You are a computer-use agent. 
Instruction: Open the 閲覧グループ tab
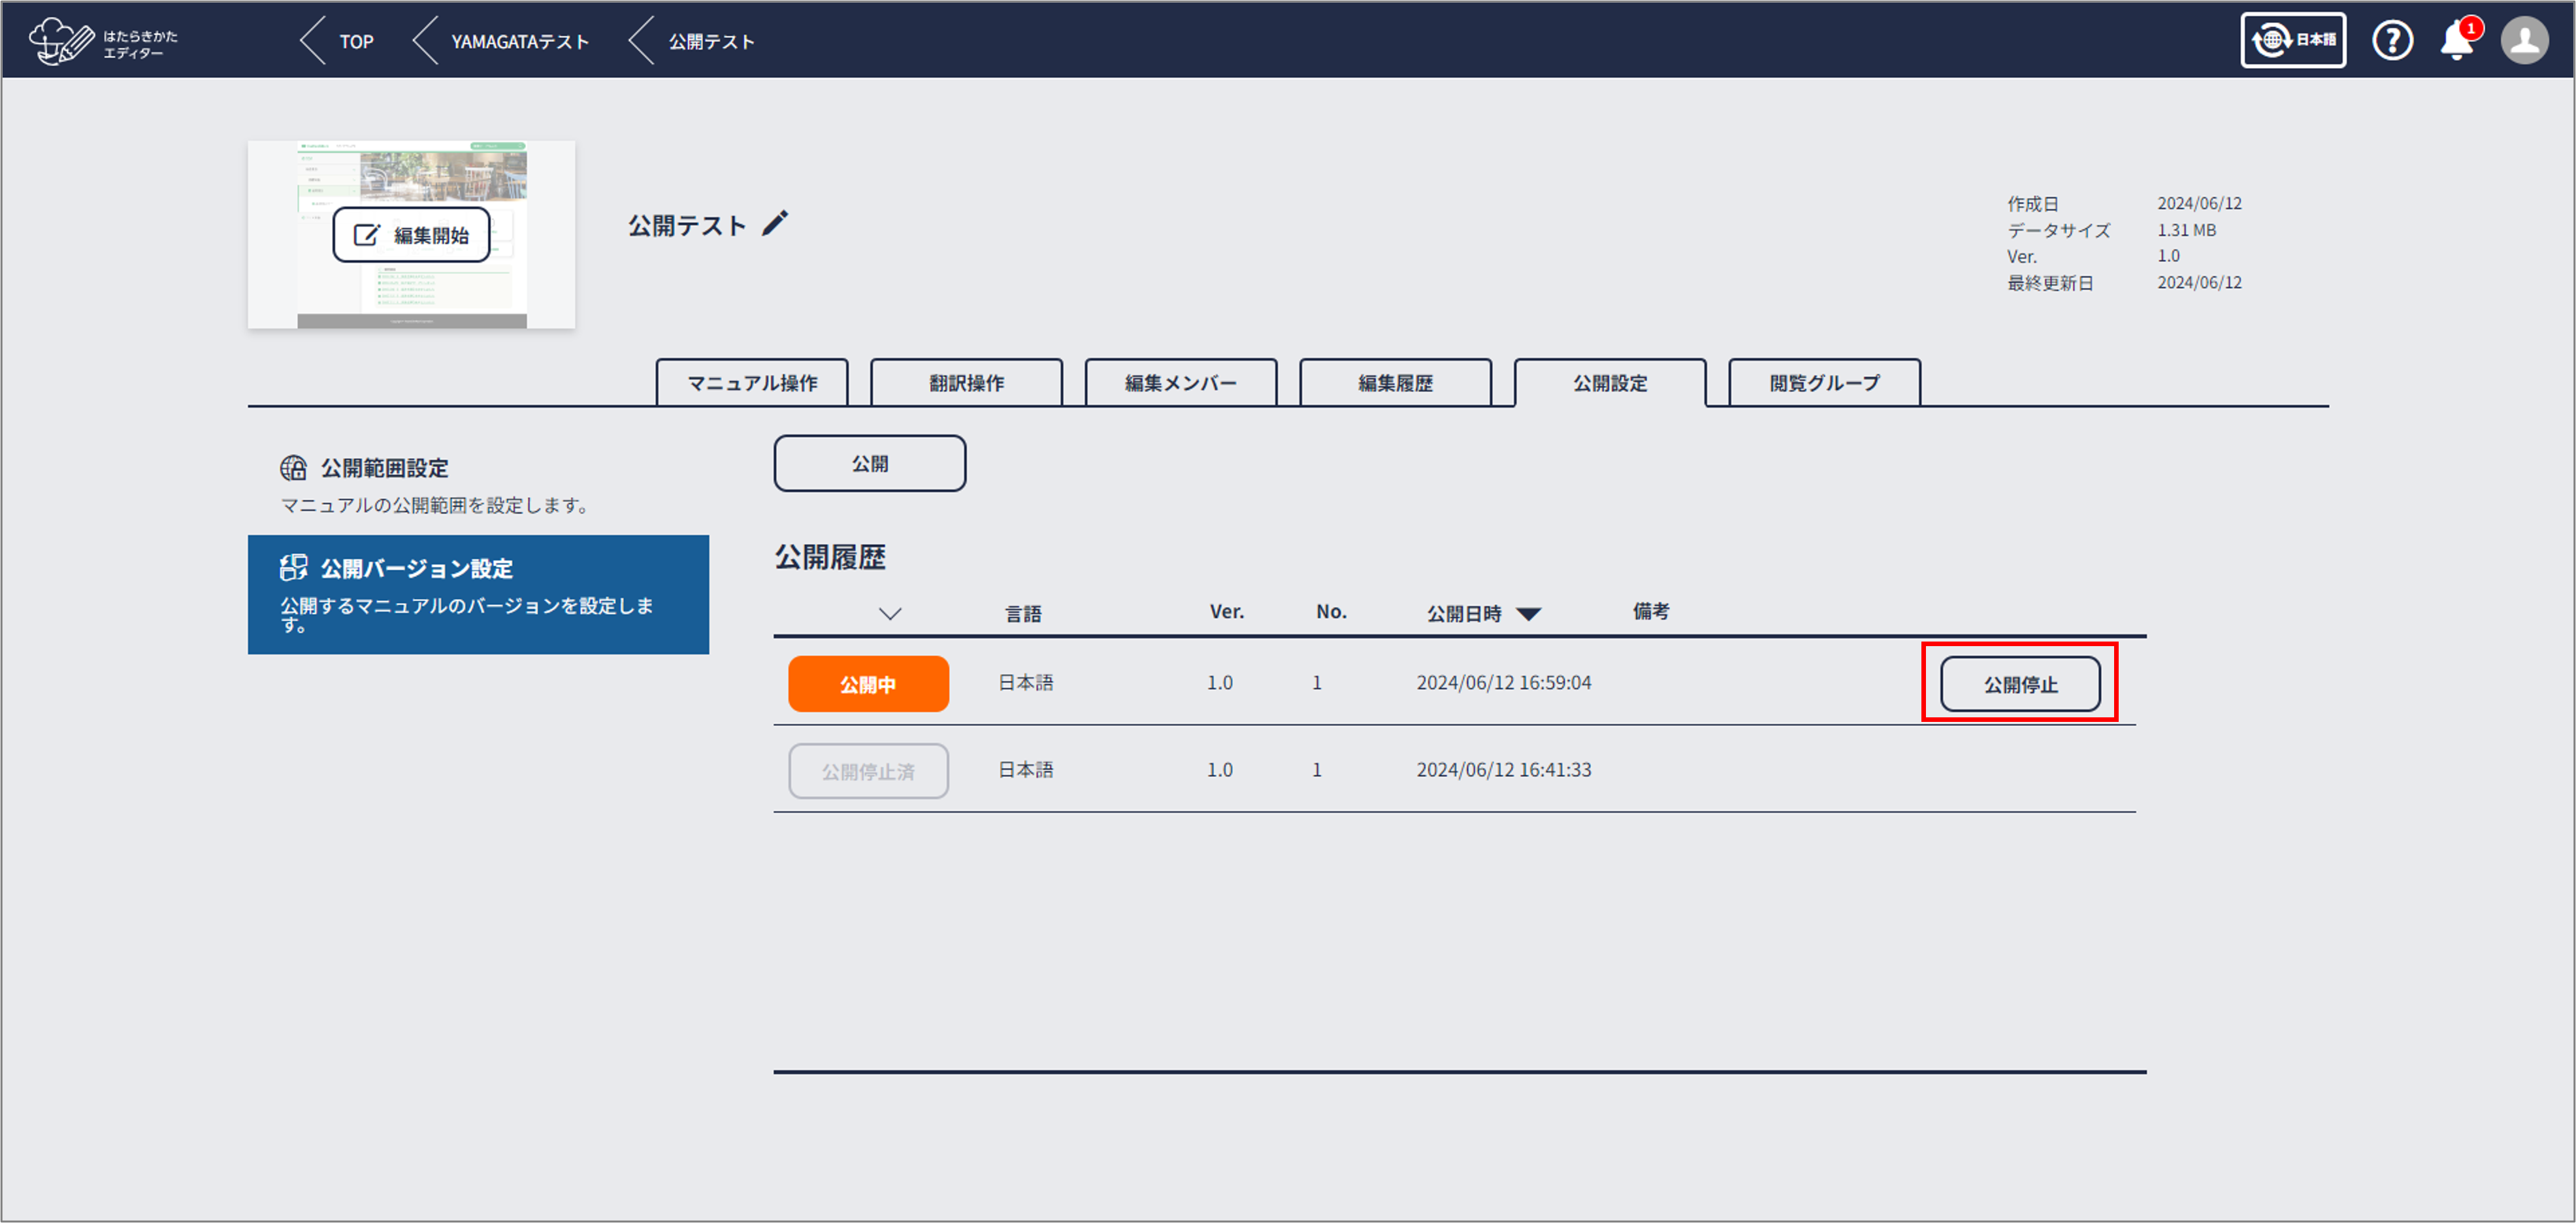point(1824,383)
